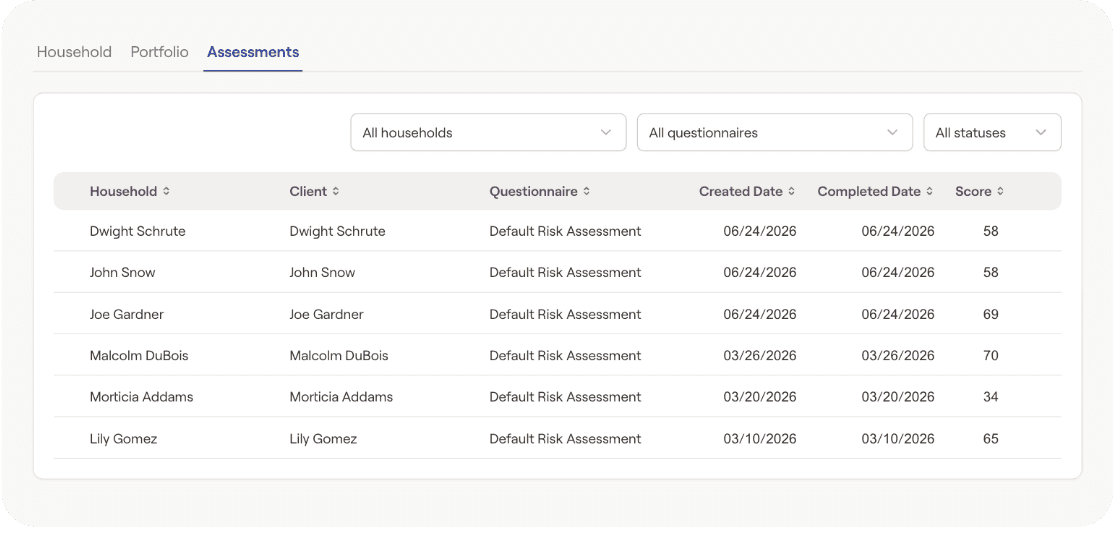Click Lily Gomez's created date 03/10/2026

click(x=760, y=439)
